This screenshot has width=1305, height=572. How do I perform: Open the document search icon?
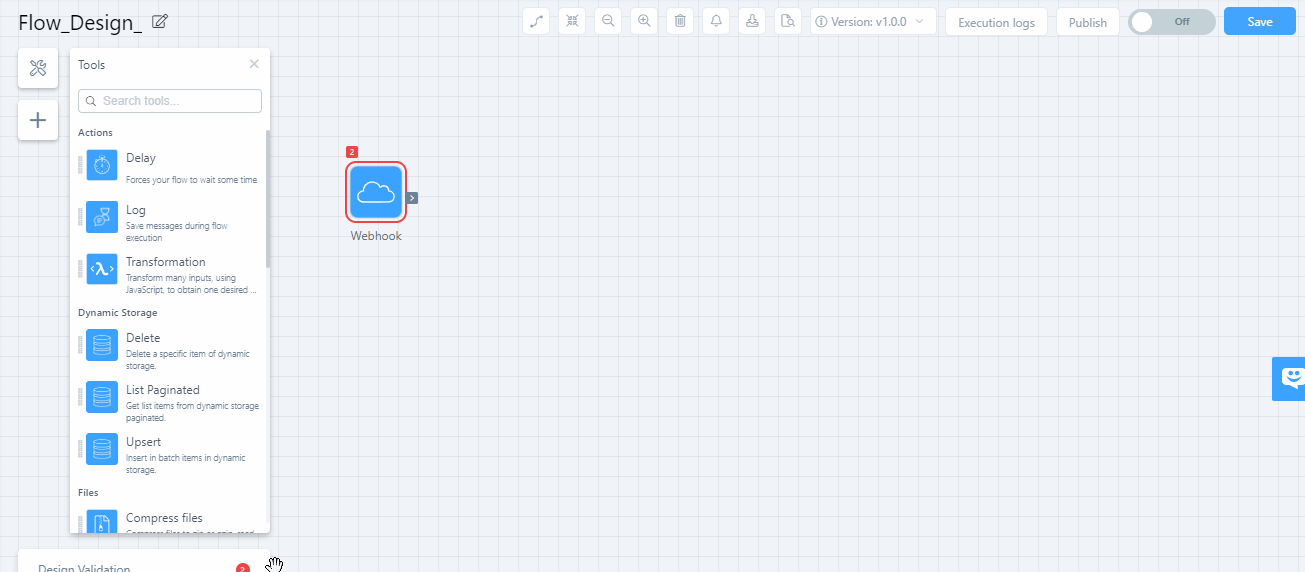[x=788, y=21]
